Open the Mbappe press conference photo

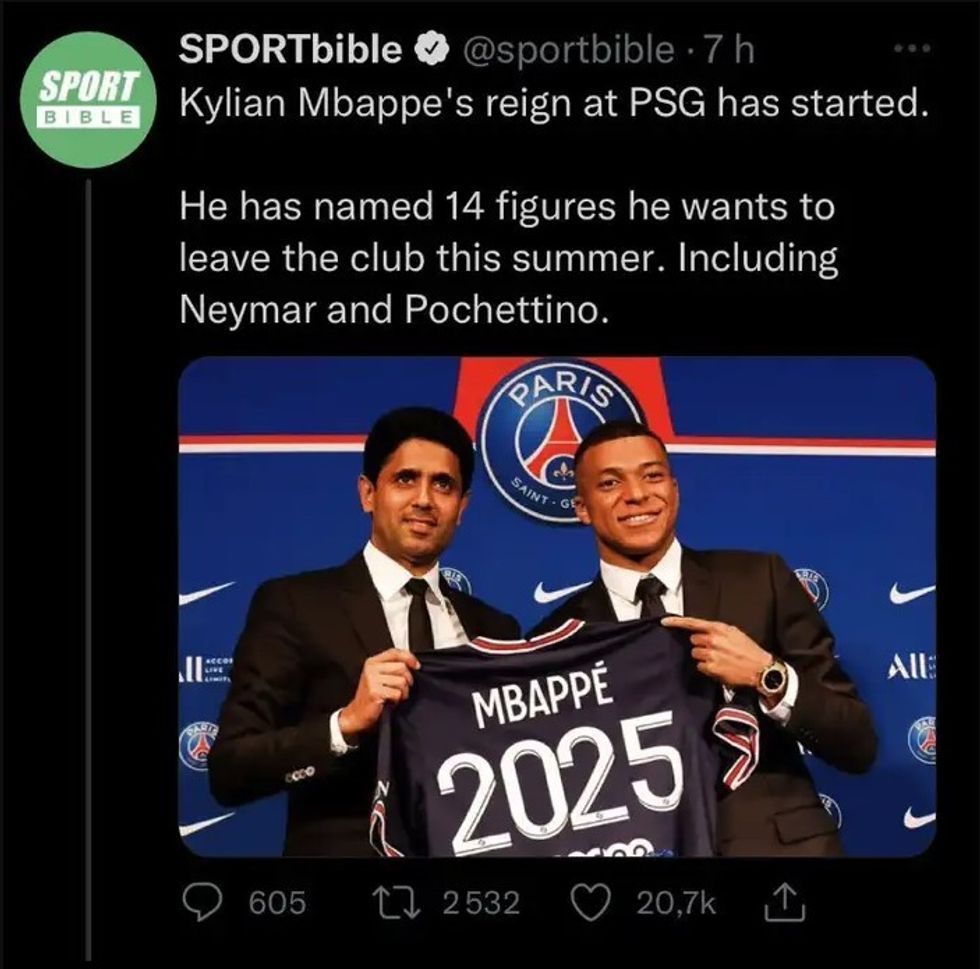pos(555,610)
